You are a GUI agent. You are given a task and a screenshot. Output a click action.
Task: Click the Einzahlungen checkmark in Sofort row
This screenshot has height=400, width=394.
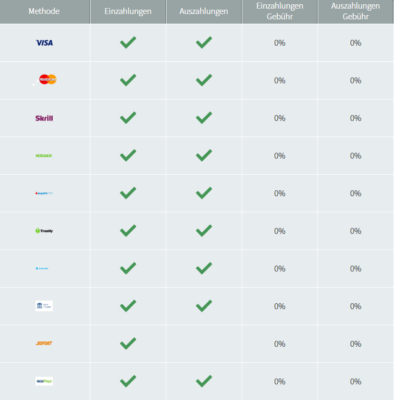(x=128, y=343)
